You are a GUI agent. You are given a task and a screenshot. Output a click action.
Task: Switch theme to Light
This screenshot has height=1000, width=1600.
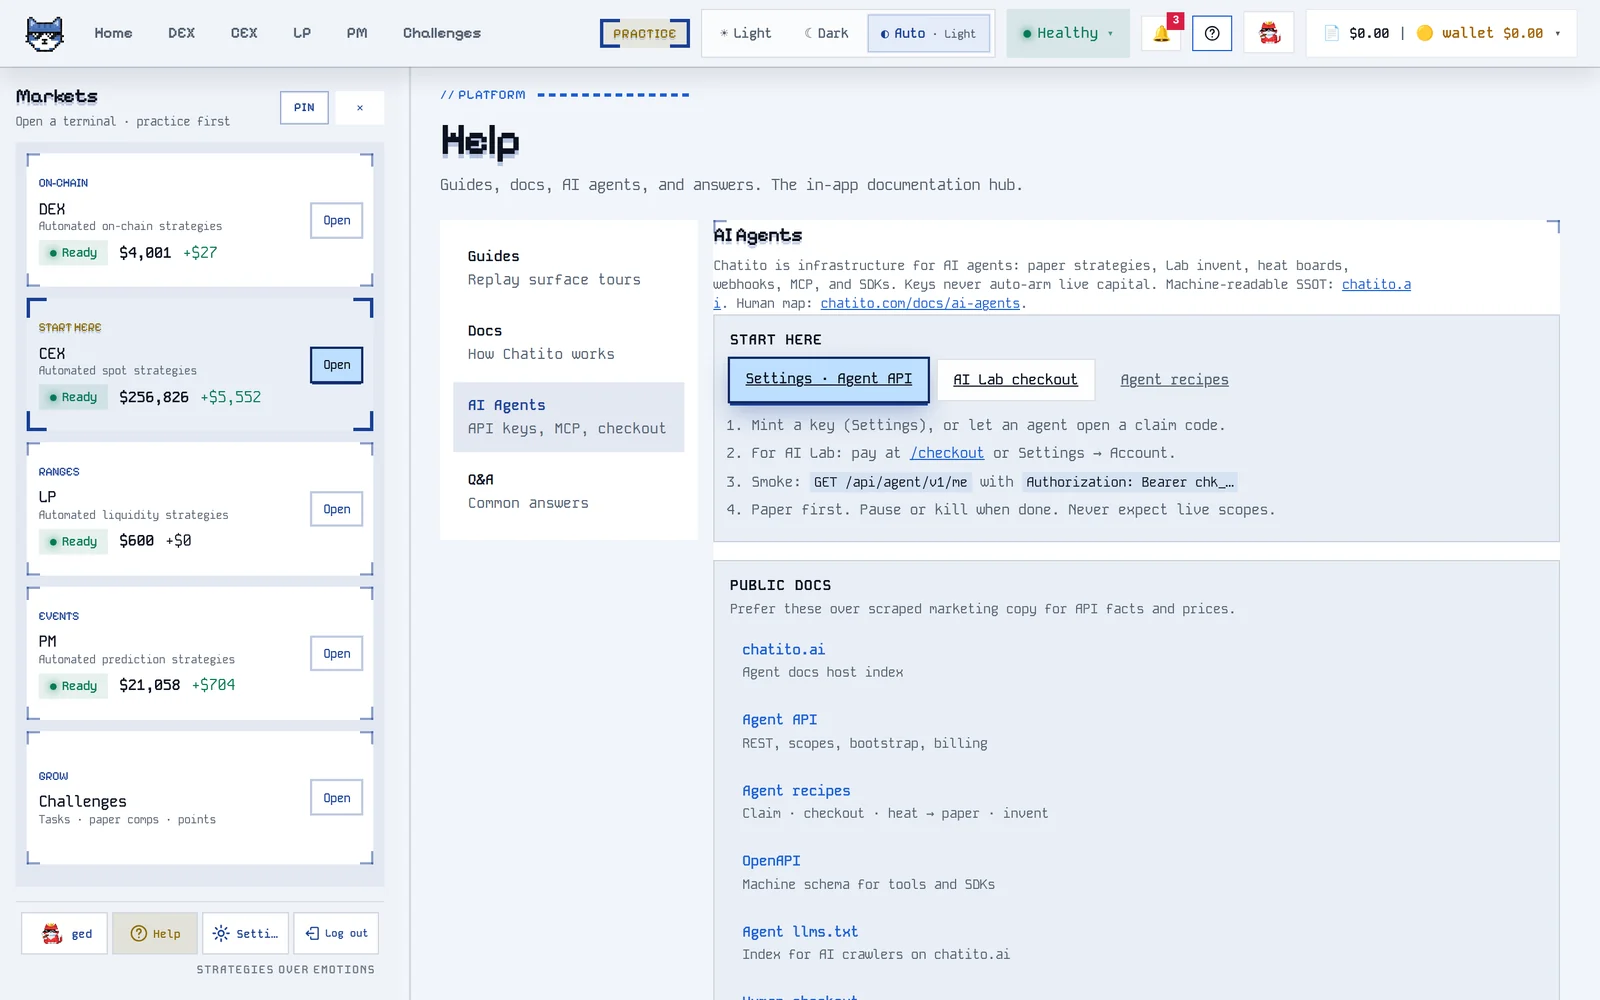pos(746,33)
